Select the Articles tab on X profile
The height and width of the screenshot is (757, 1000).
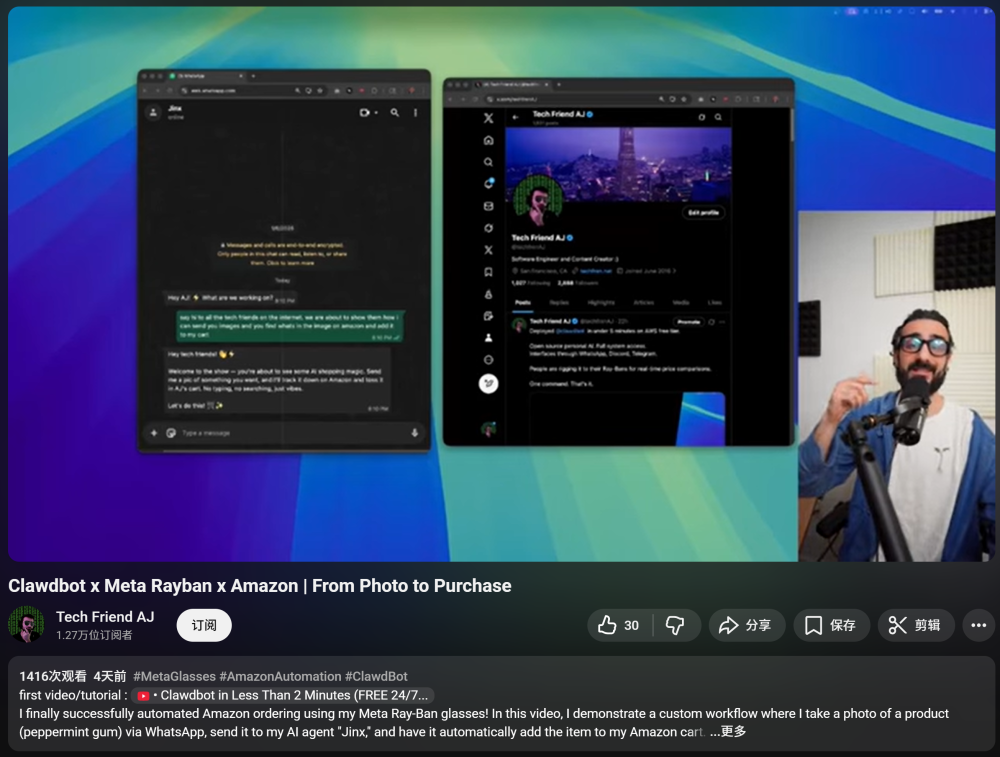643,302
